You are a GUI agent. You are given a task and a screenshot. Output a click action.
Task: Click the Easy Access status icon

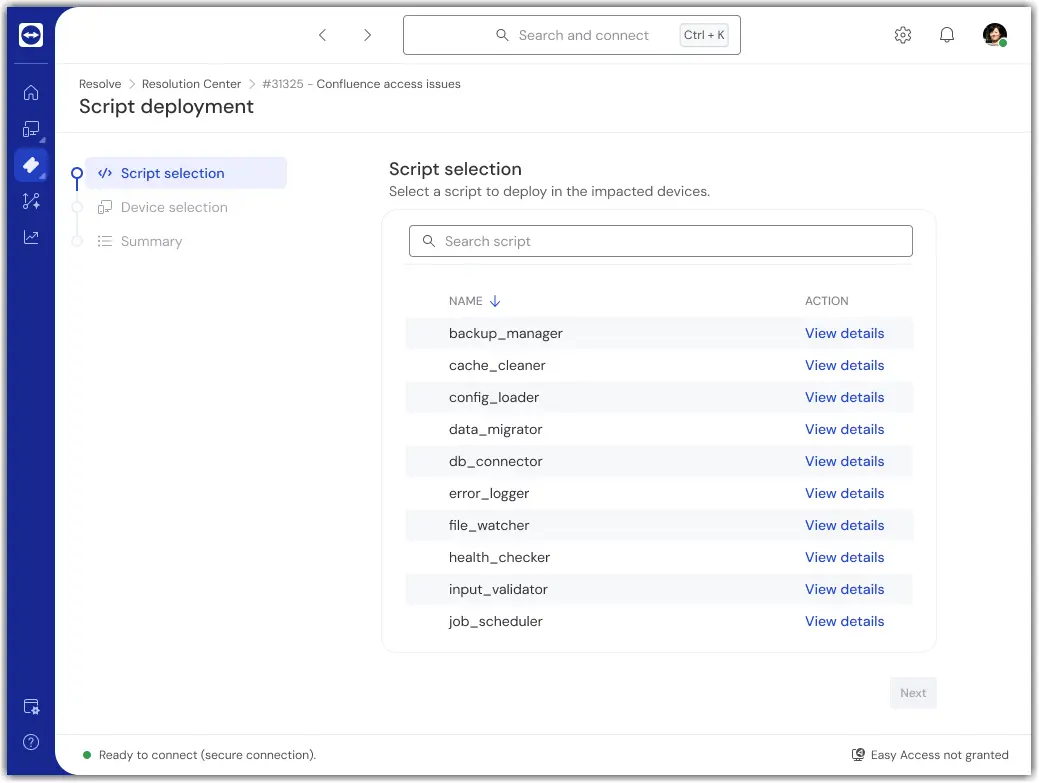tap(858, 755)
